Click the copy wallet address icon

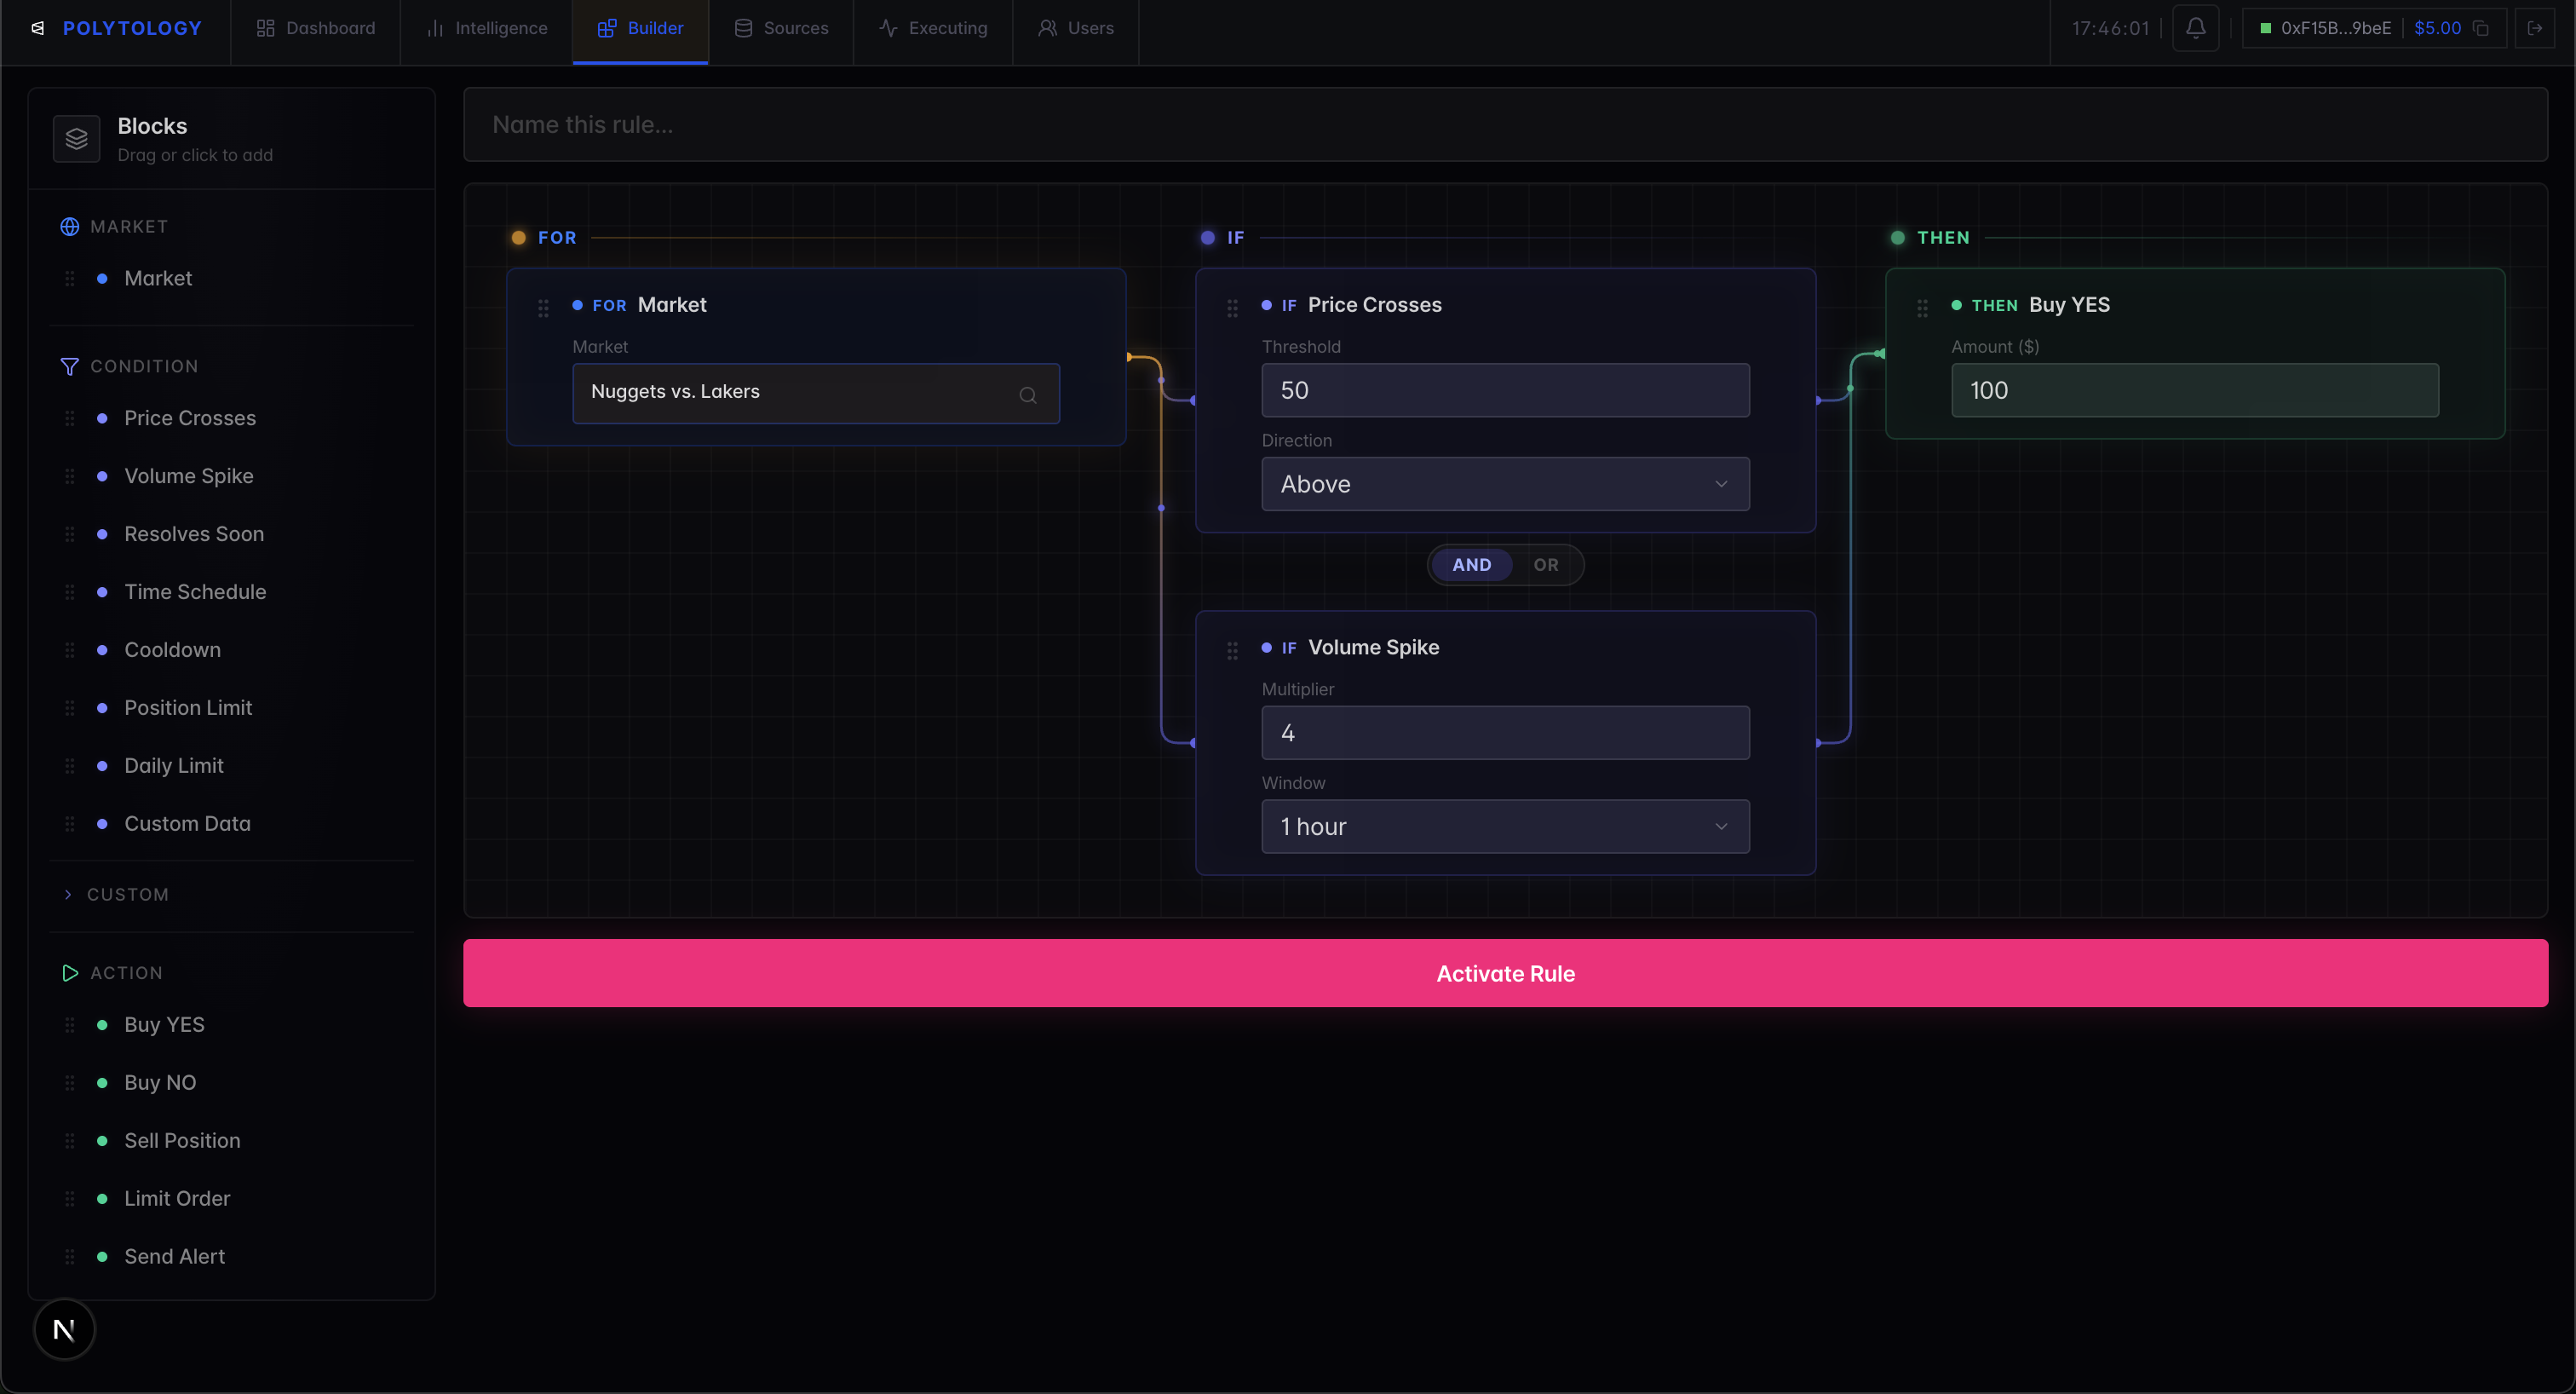pos(2481,28)
